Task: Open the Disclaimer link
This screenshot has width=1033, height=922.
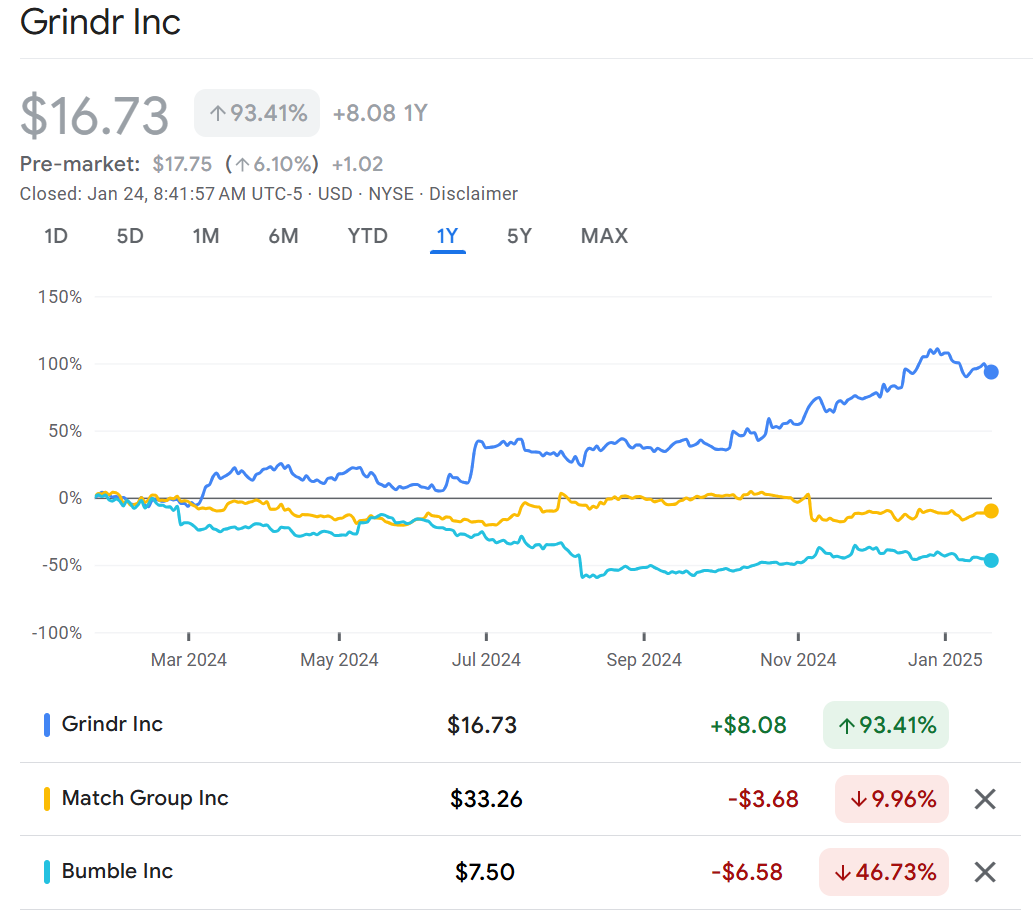Action: pos(473,194)
